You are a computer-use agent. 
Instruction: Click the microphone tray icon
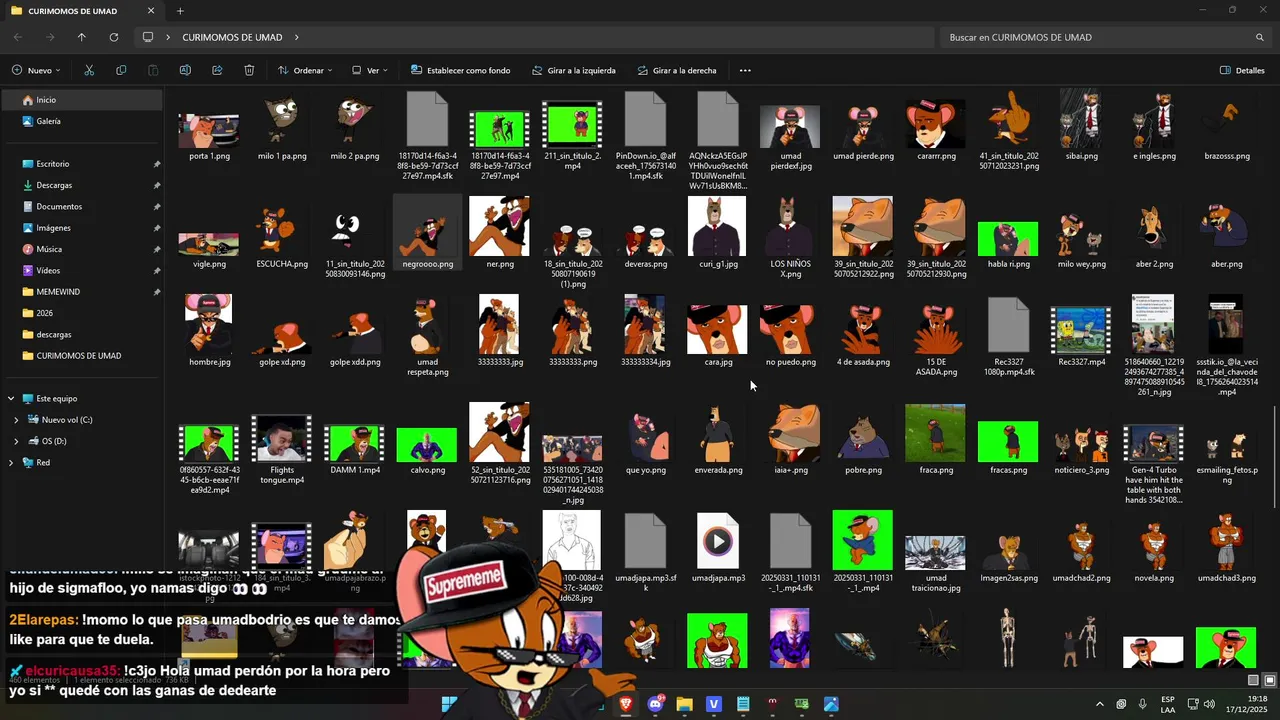(1143, 704)
